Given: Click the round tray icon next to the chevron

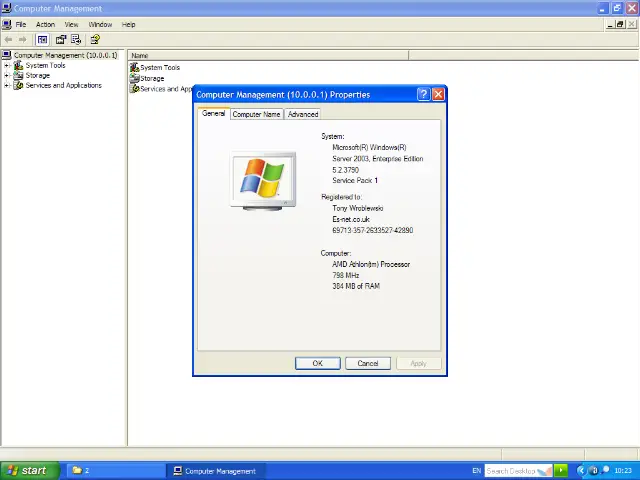Looking at the screenshot, I should 594,471.
